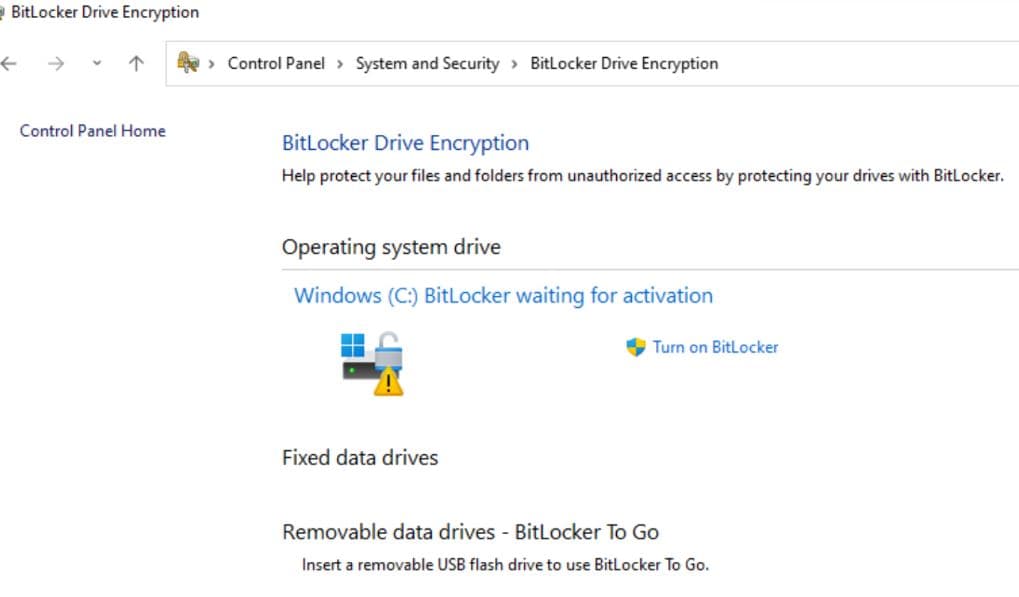Select the BitLocker Drive Encryption breadcrumb
1019x597 pixels.
click(624, 63)
